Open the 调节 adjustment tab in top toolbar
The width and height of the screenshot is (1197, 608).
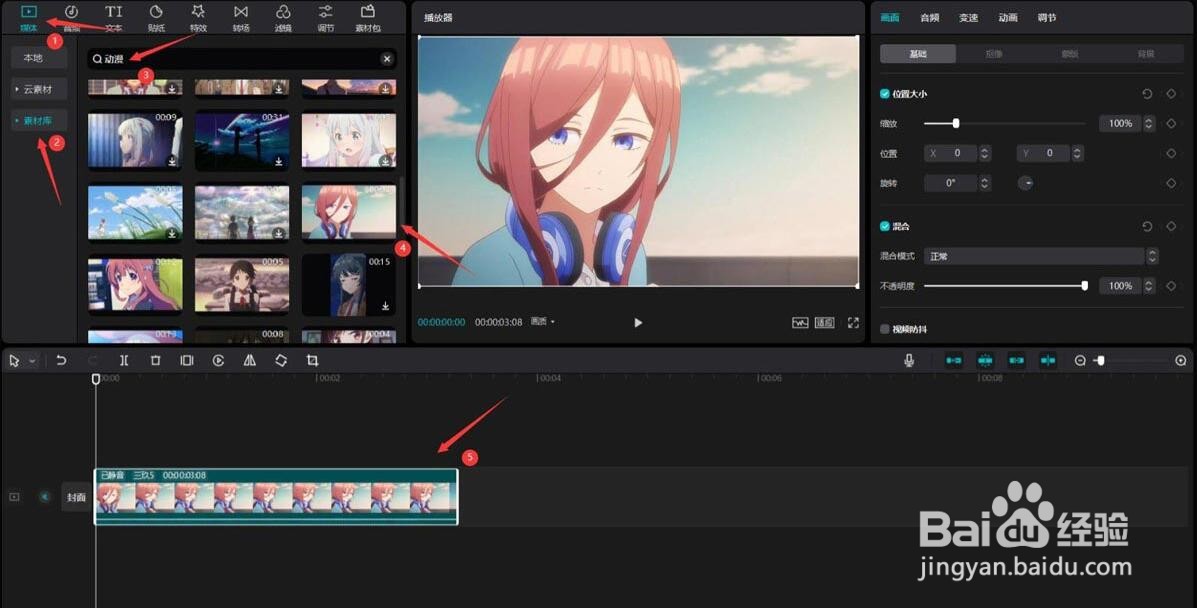pyautogui.click(x=325, y=18)
